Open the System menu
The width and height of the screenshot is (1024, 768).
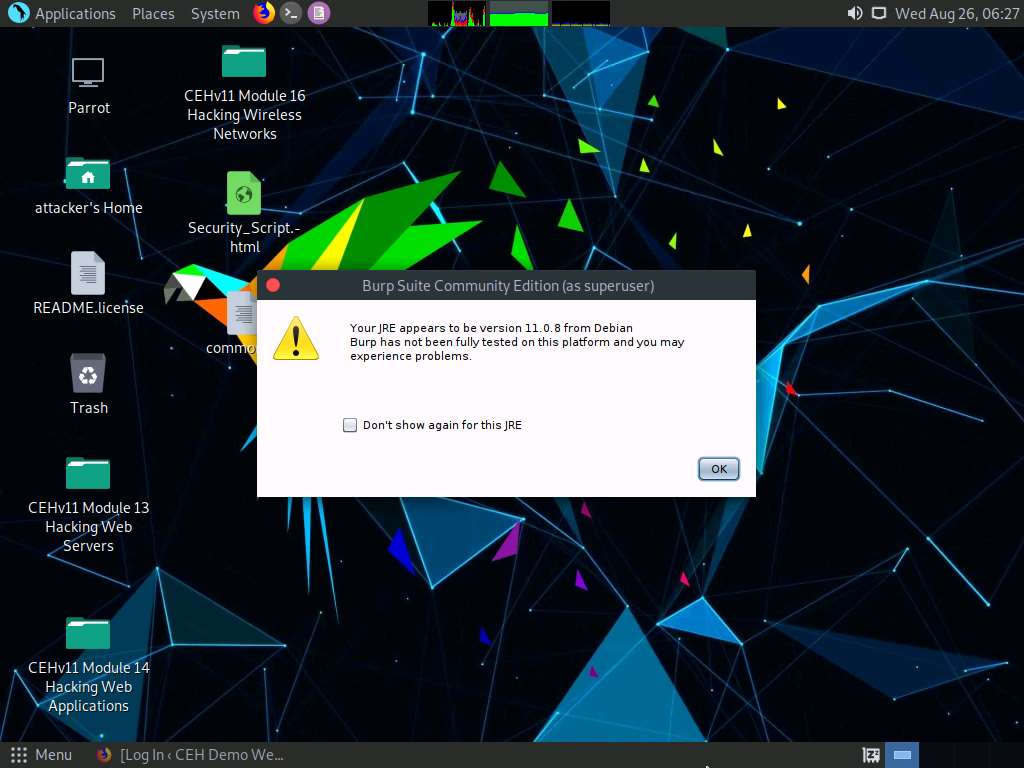(215, 13)
